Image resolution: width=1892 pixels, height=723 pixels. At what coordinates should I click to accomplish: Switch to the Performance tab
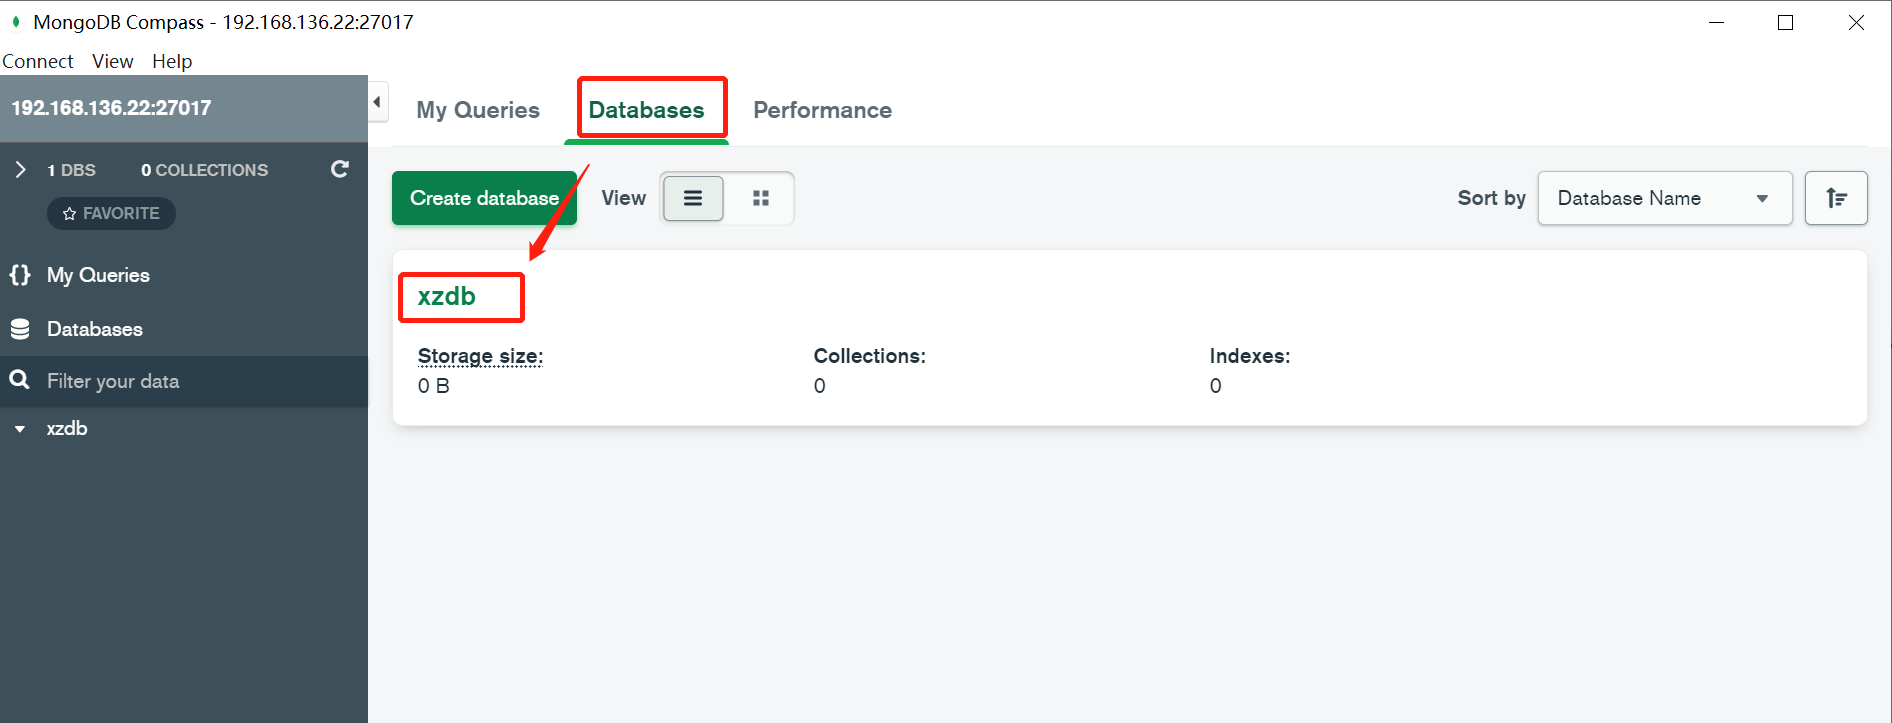pyautogui.click(x=822, y=110)
